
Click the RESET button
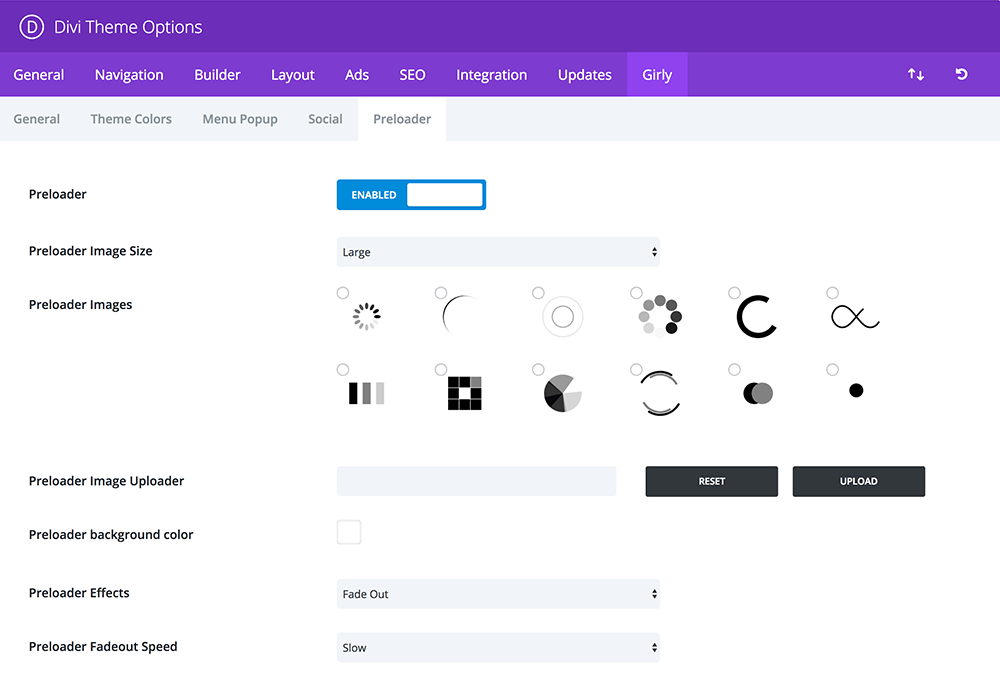(712, 482)
